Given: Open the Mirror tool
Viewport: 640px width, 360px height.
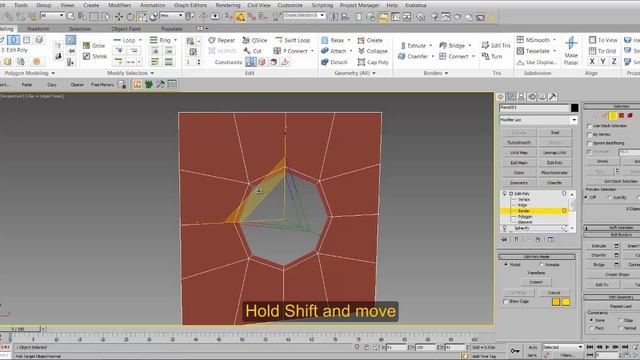Looking at the screenshot, I should tap(333, 17).
